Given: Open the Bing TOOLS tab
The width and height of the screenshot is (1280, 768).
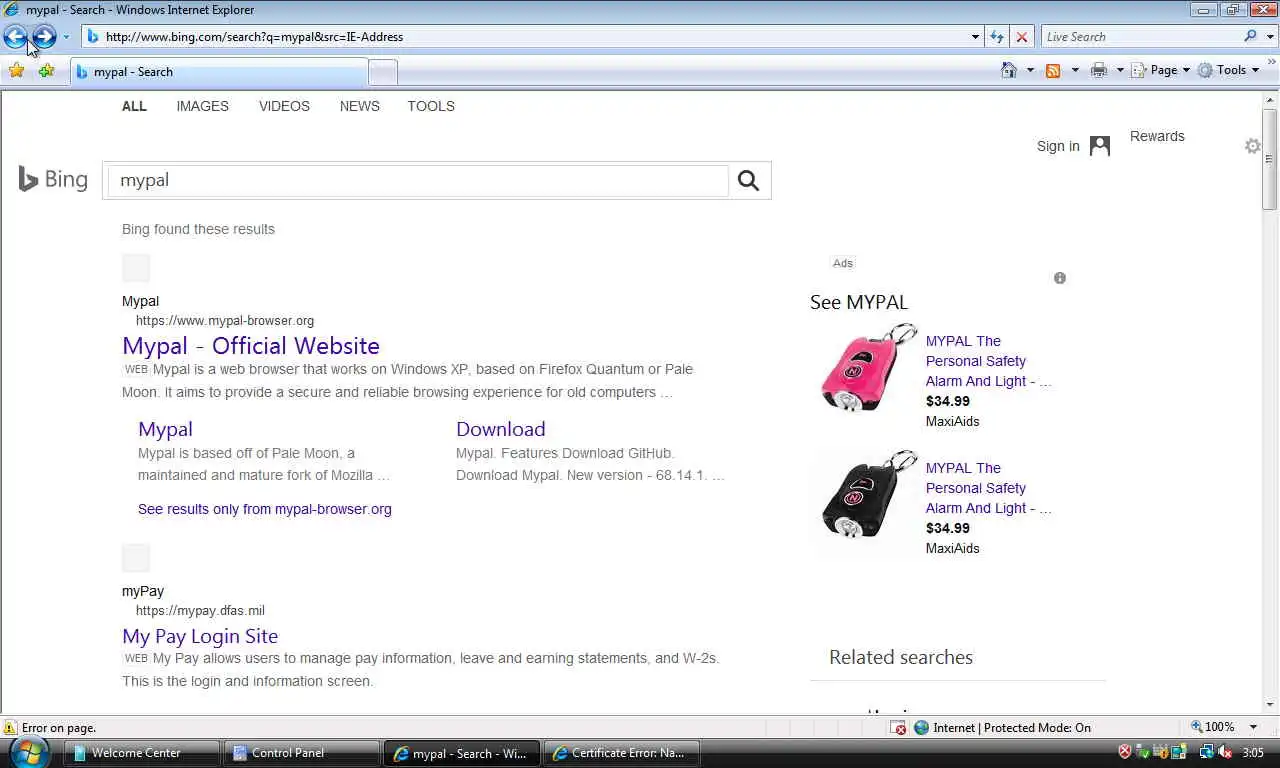Looking at the screenshot, I should (431, 106).
